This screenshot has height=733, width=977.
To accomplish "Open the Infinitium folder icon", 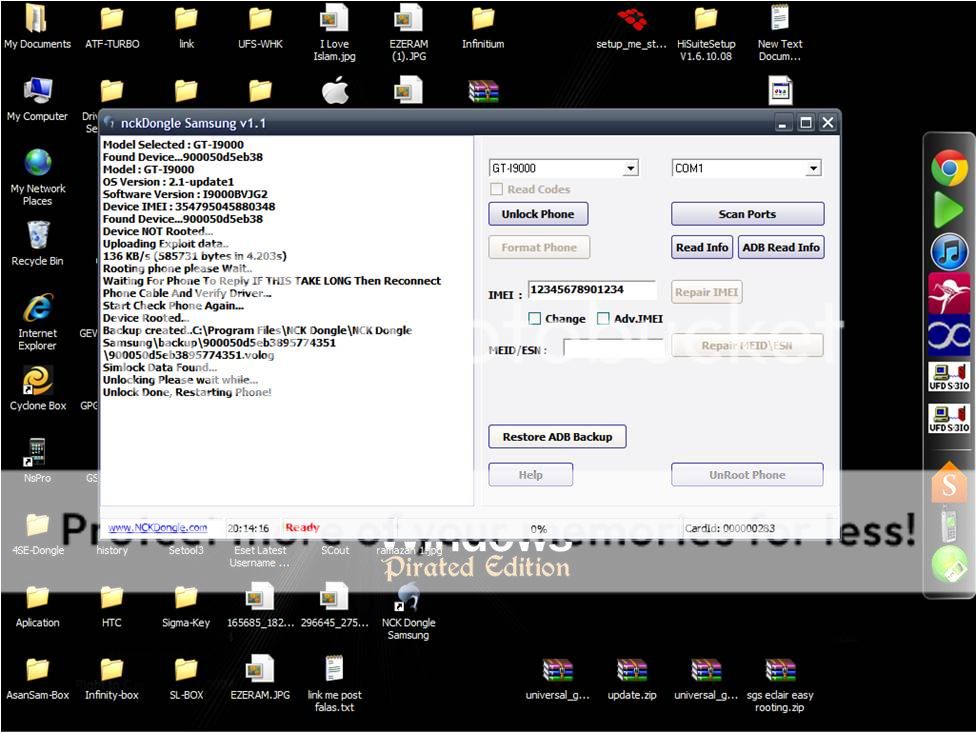I will tap(483, 27).
